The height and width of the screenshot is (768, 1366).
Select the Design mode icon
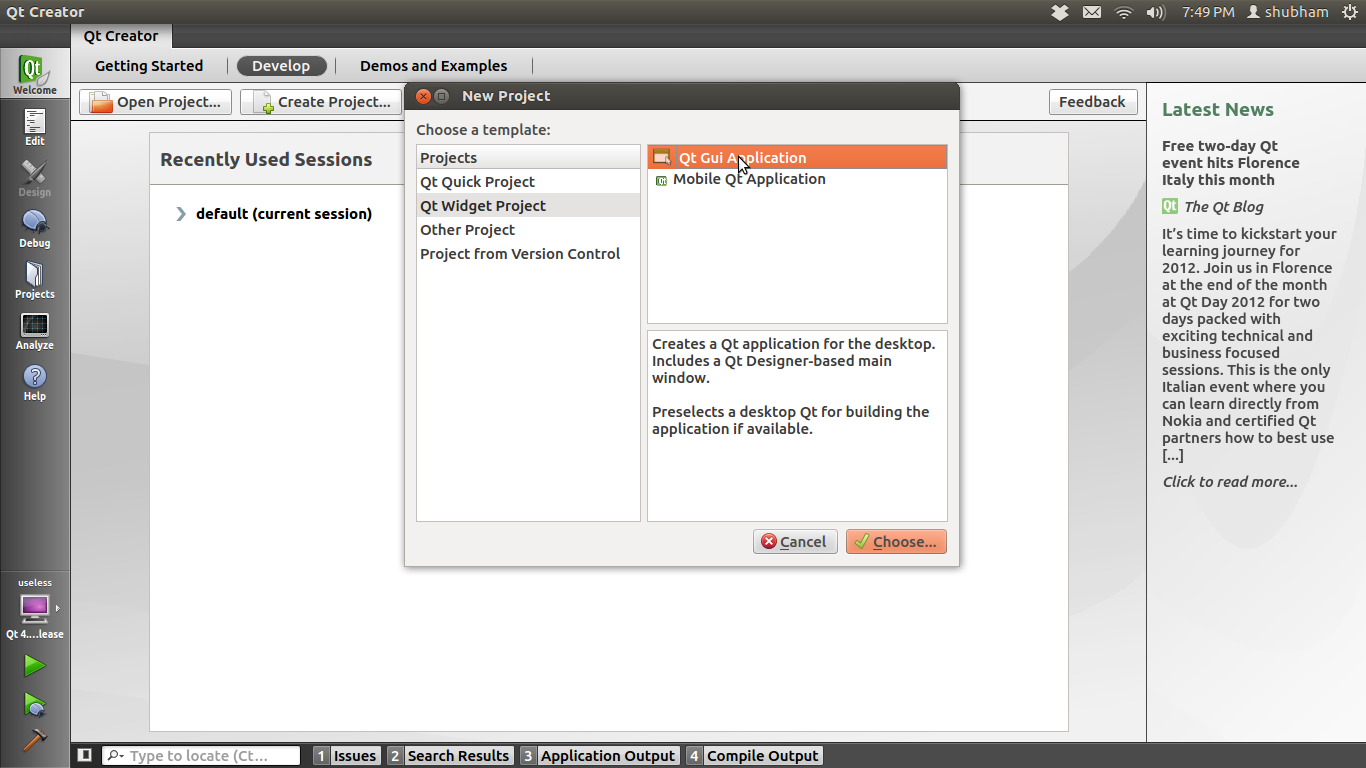point(34,178)
